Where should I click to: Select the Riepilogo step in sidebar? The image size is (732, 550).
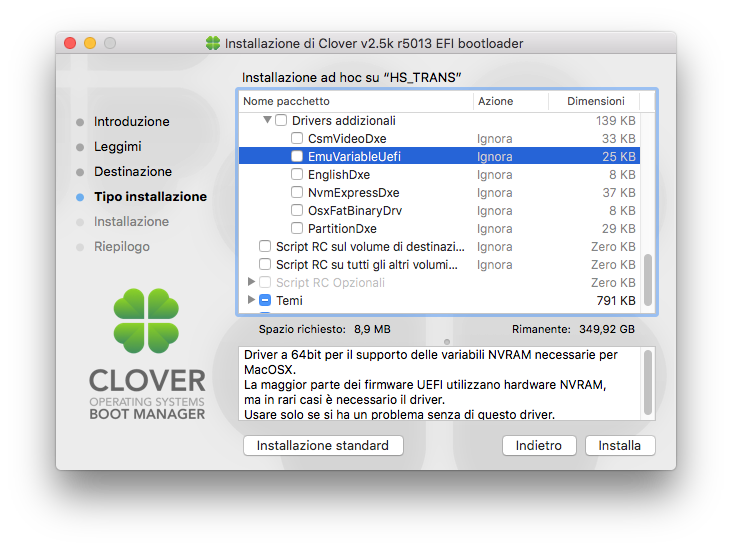click(122, 247)
